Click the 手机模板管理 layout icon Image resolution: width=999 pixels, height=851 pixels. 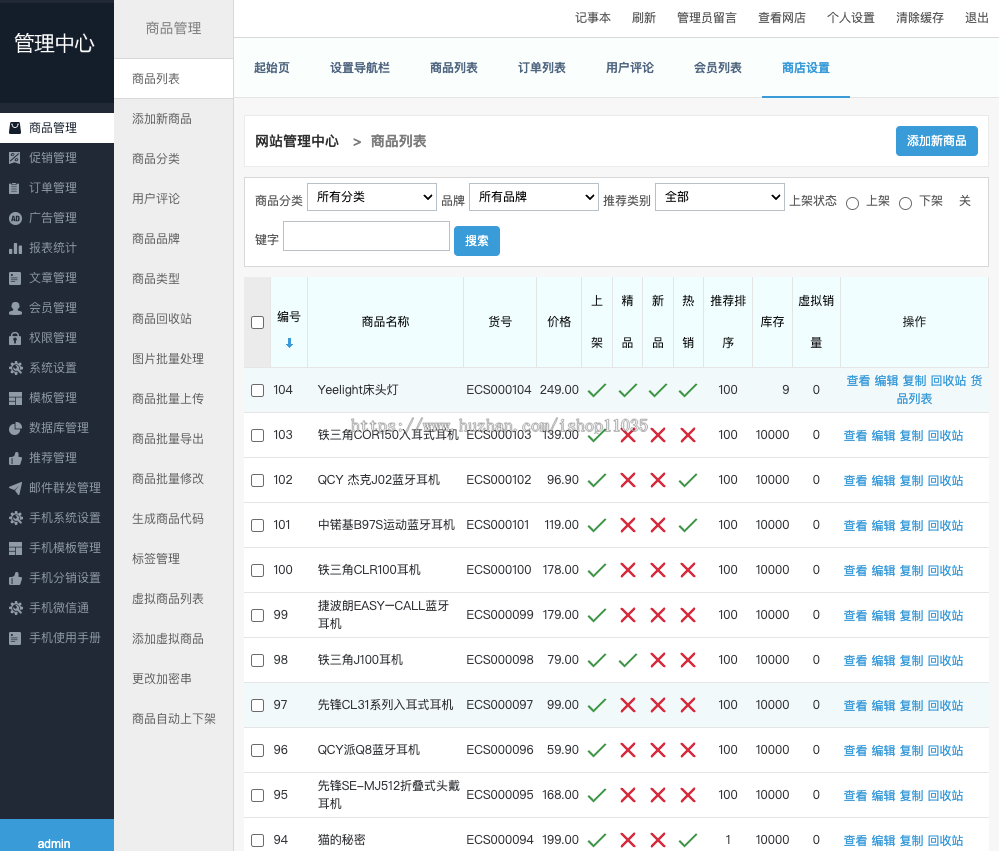pos(15,548)
